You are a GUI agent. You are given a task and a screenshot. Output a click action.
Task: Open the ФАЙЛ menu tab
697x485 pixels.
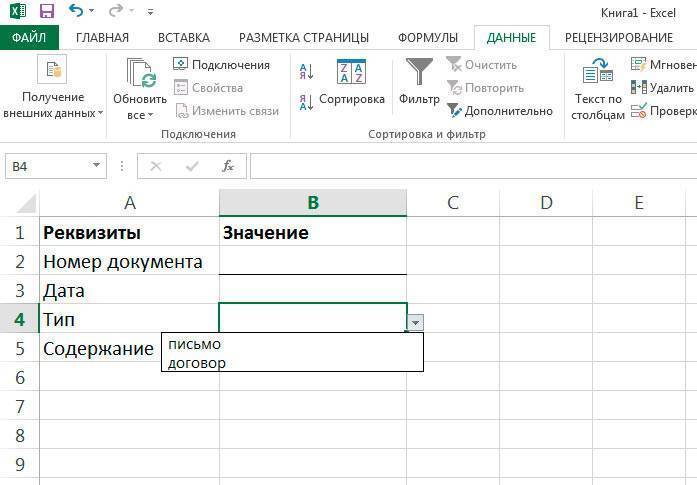point(30,38)
